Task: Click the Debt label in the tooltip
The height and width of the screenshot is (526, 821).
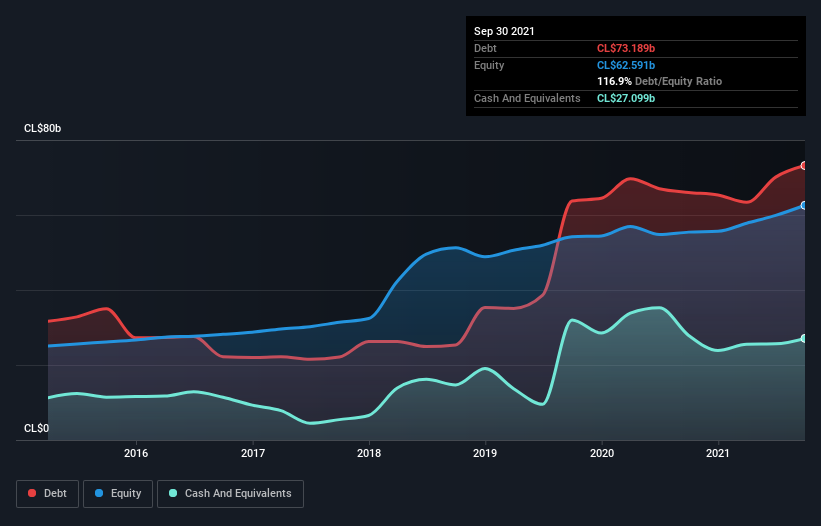Action: 485,48
